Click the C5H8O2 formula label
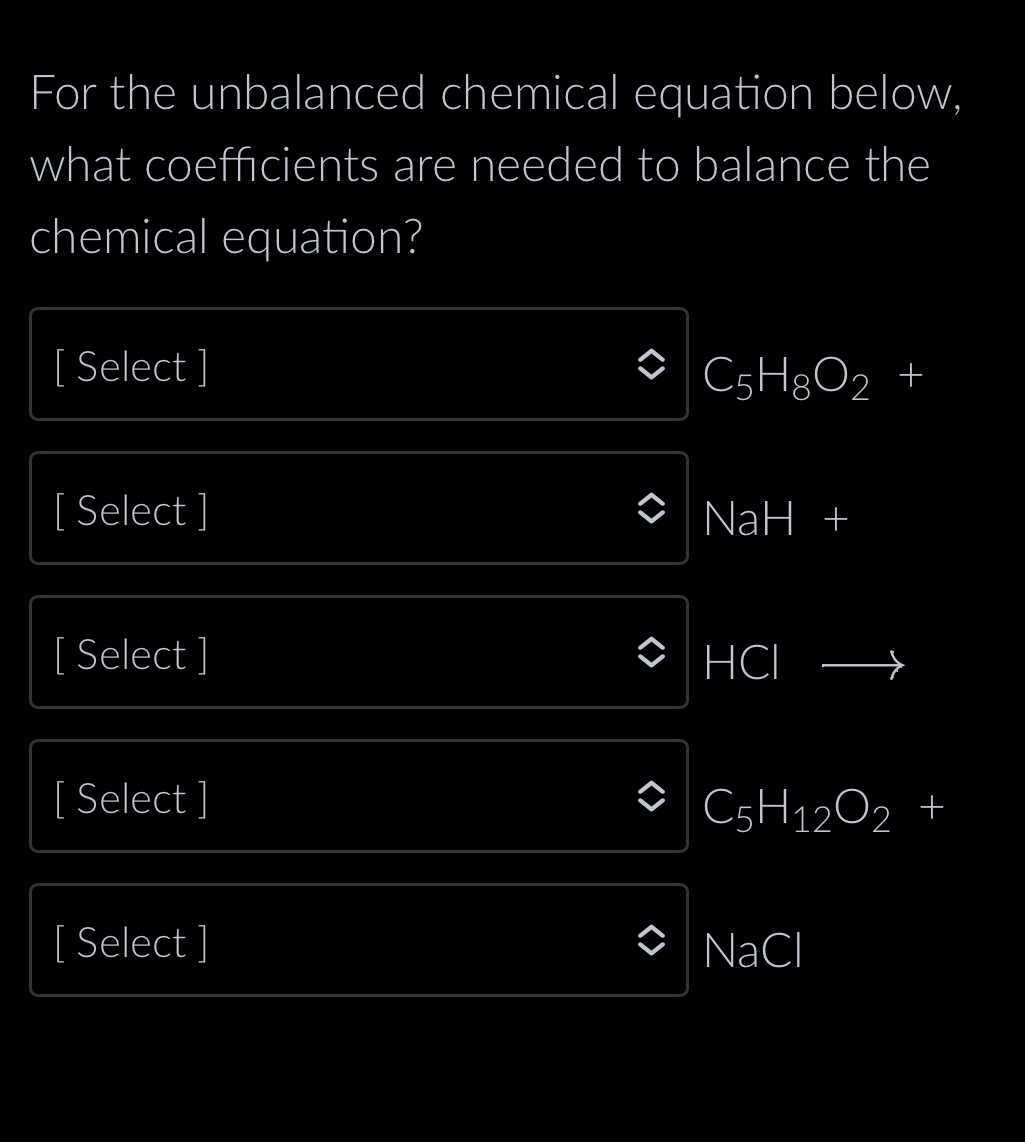This screenshot has height=1142, width=1025. pos(786,377)
